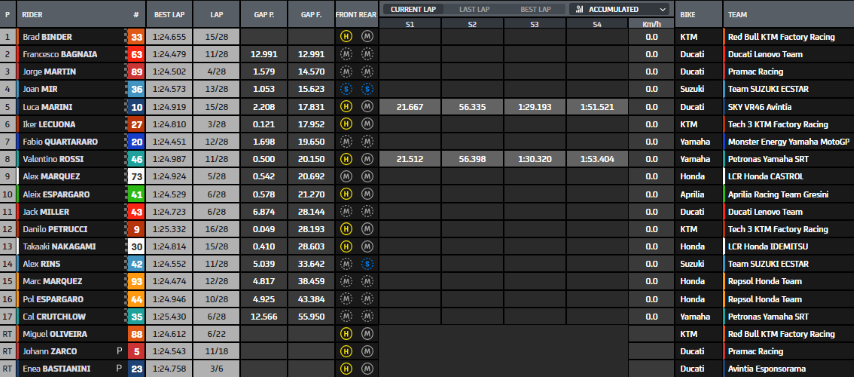
Task: Click Joan Mir's blue soft rear tyre icon
Action: tap(367, 89)
